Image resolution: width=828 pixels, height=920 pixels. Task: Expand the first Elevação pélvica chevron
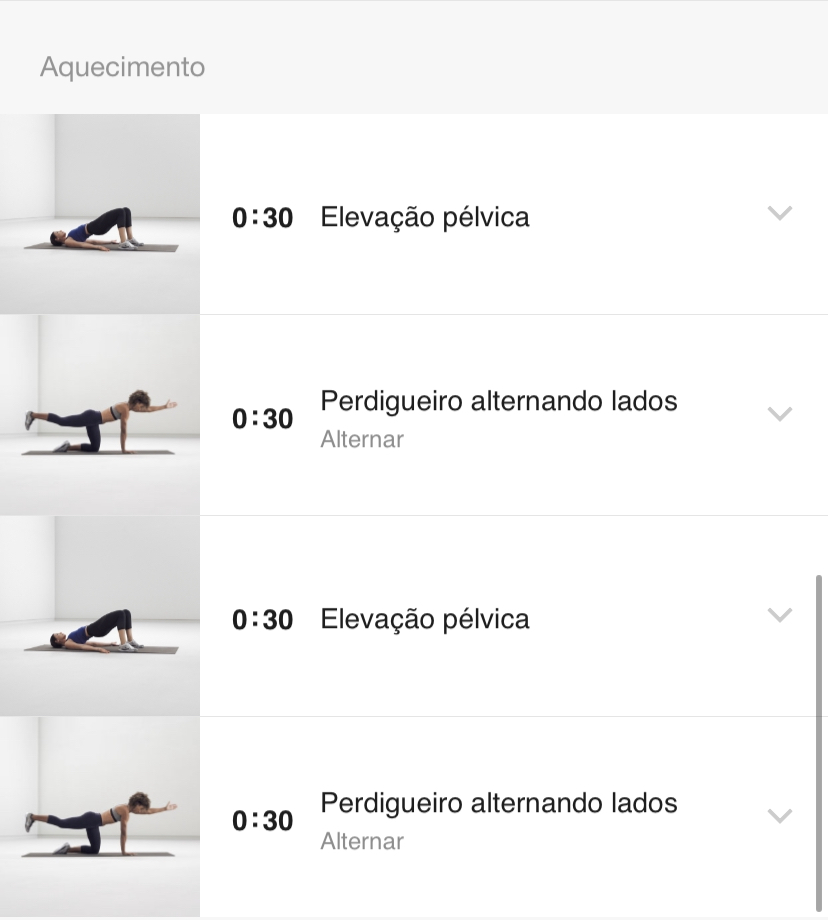[780, 212]
